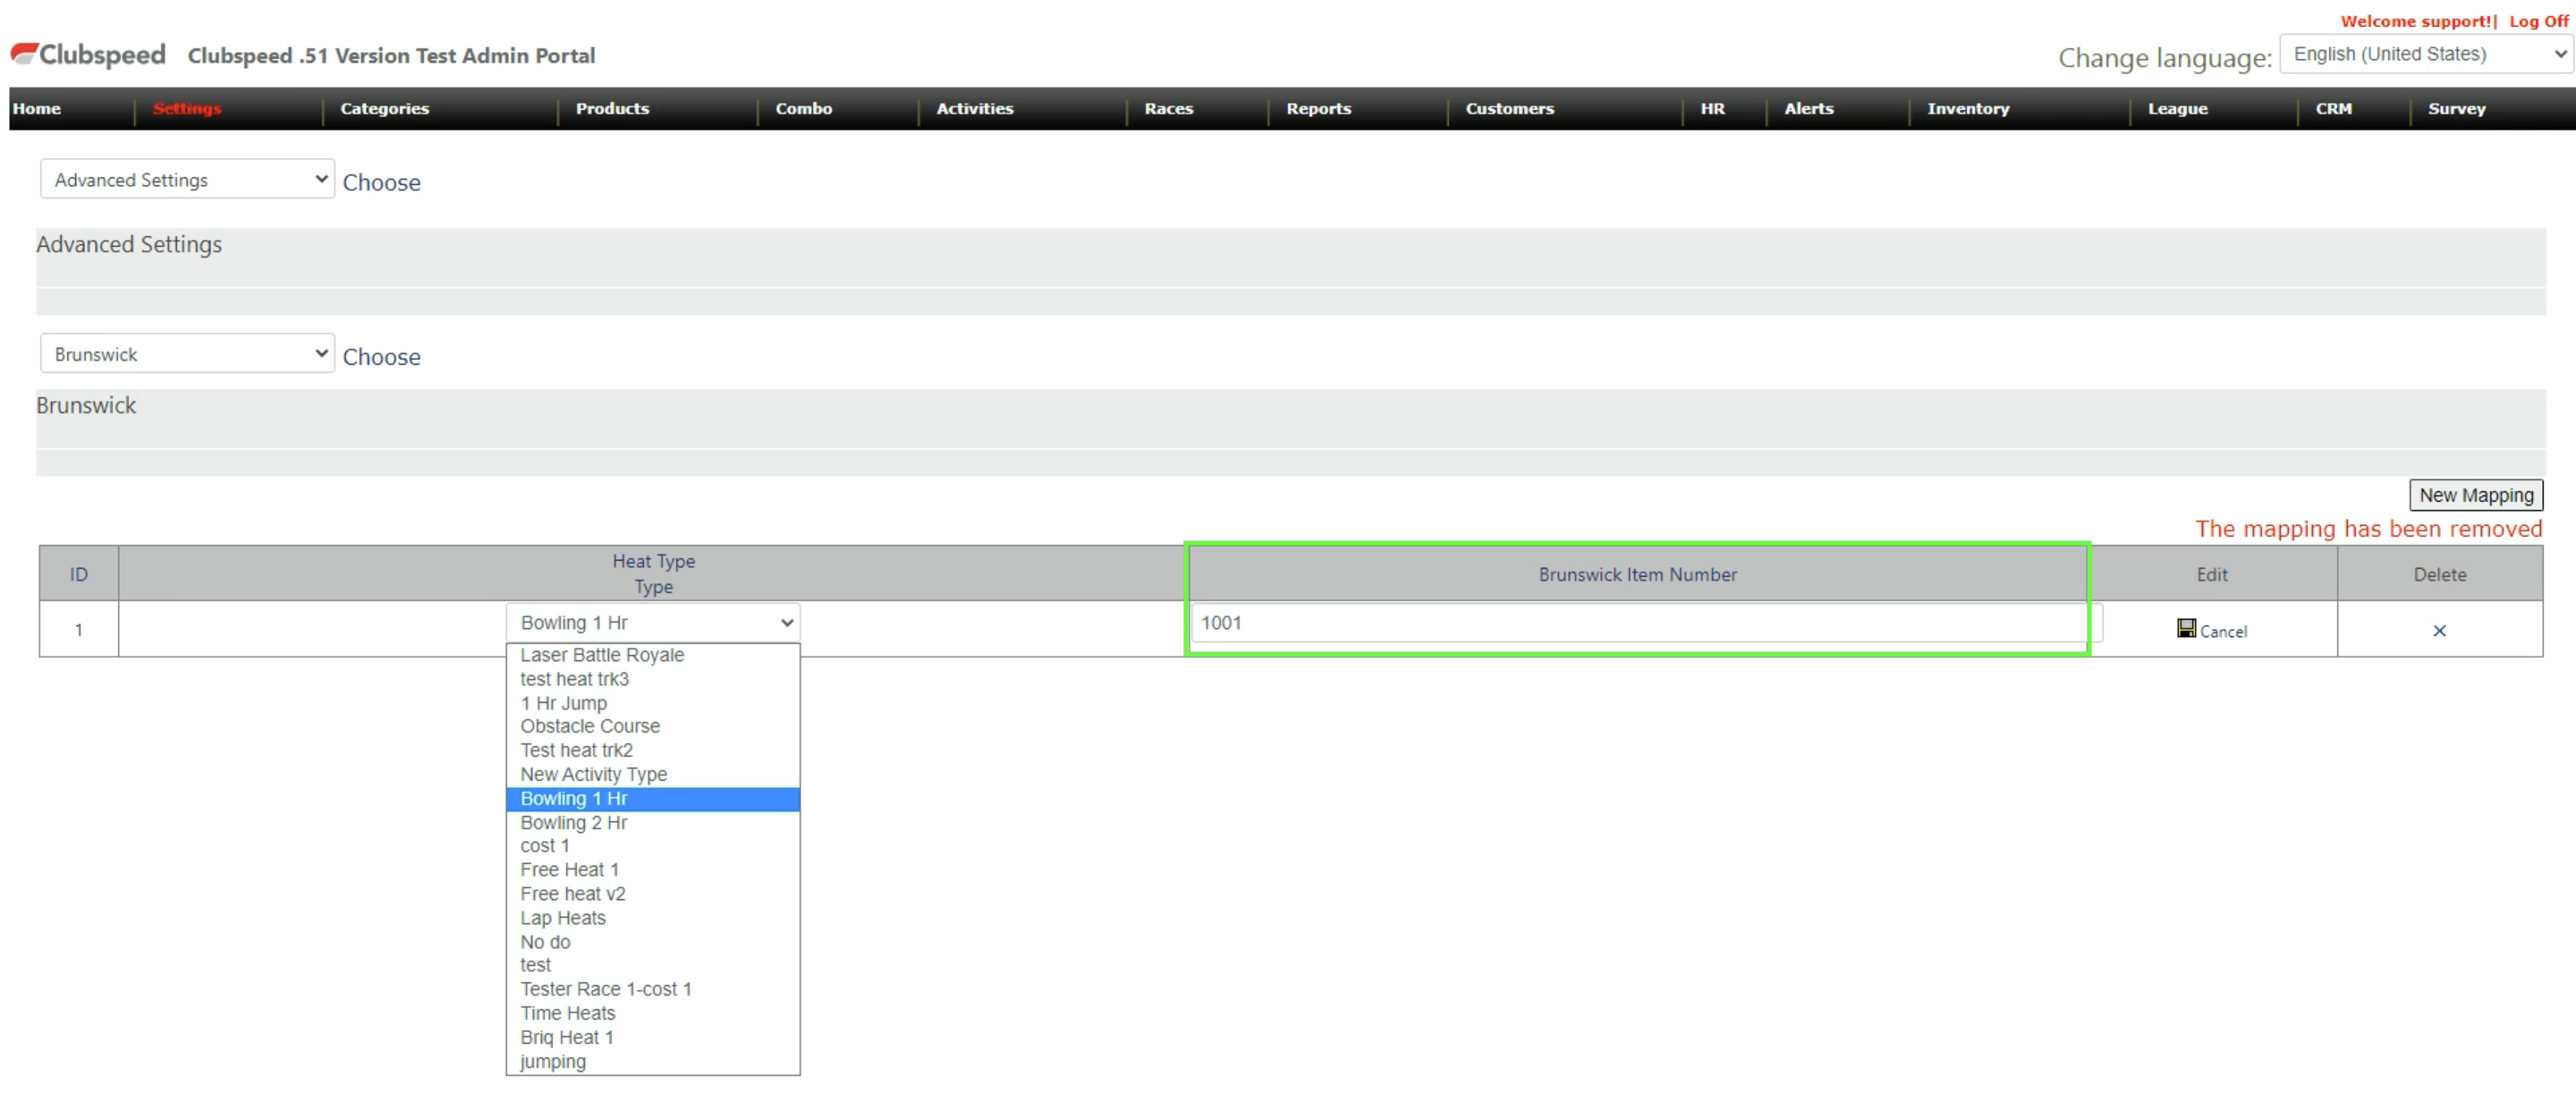Open the Customers menu

click(x=1509, y=108)
